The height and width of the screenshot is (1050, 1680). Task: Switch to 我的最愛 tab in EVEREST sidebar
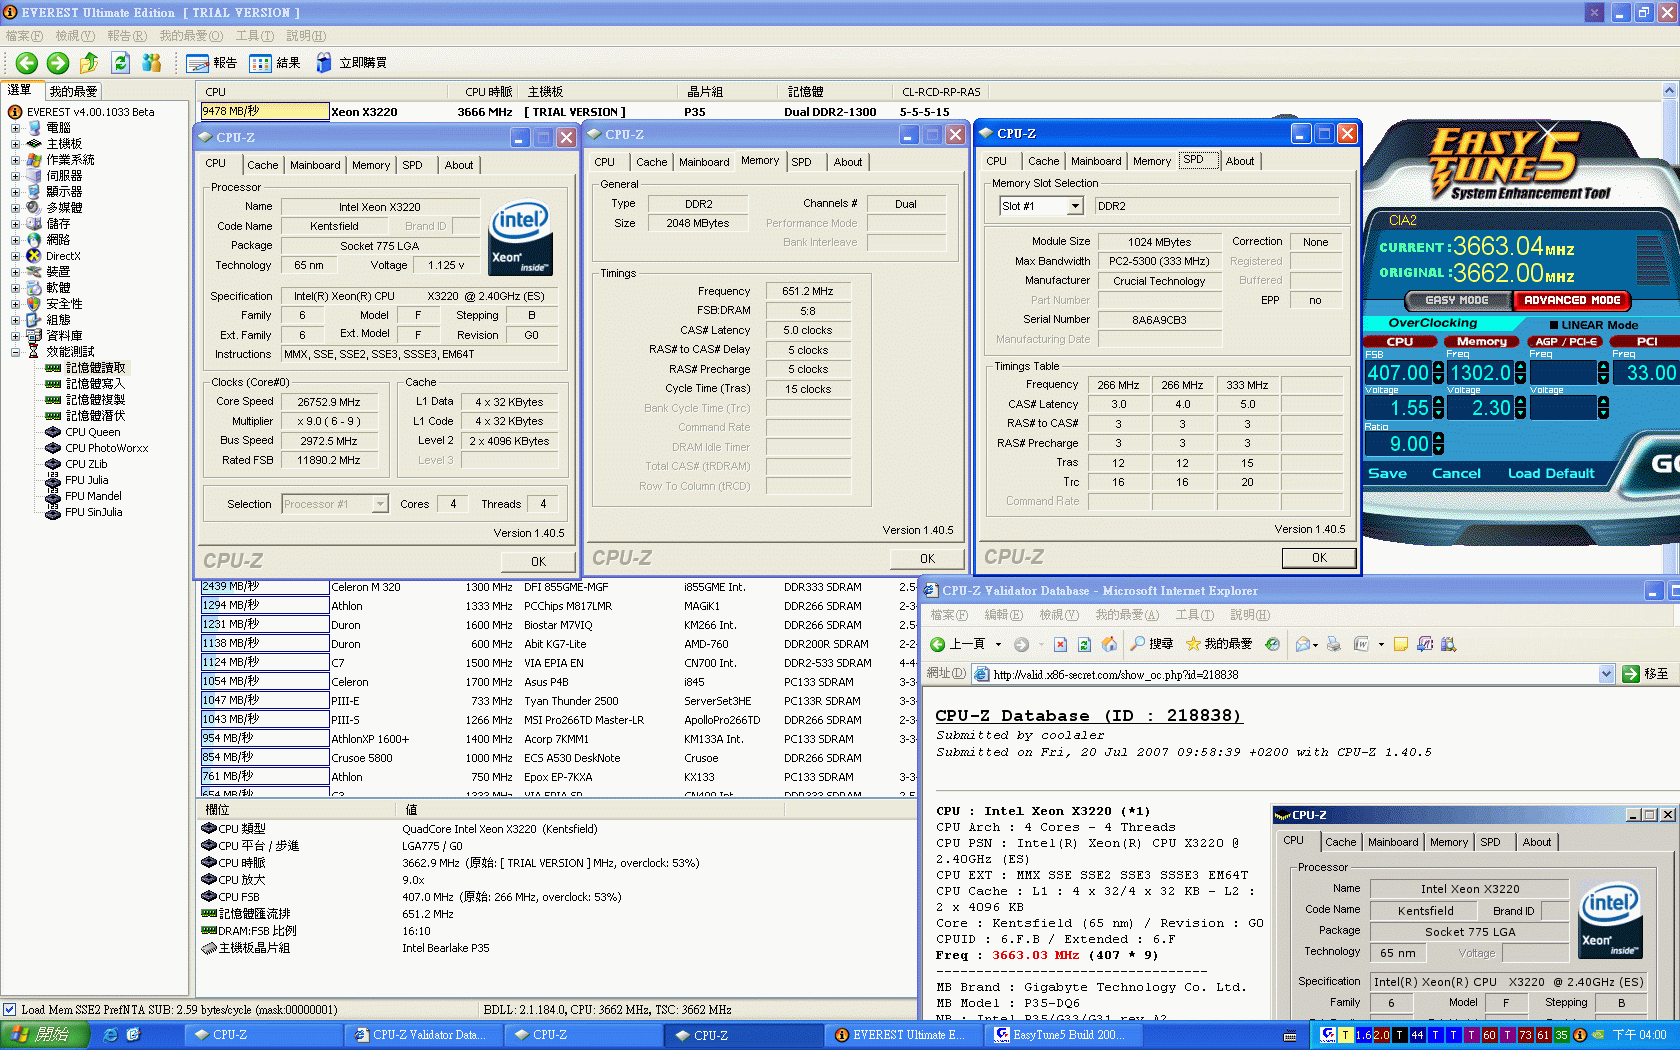(73, 91)
